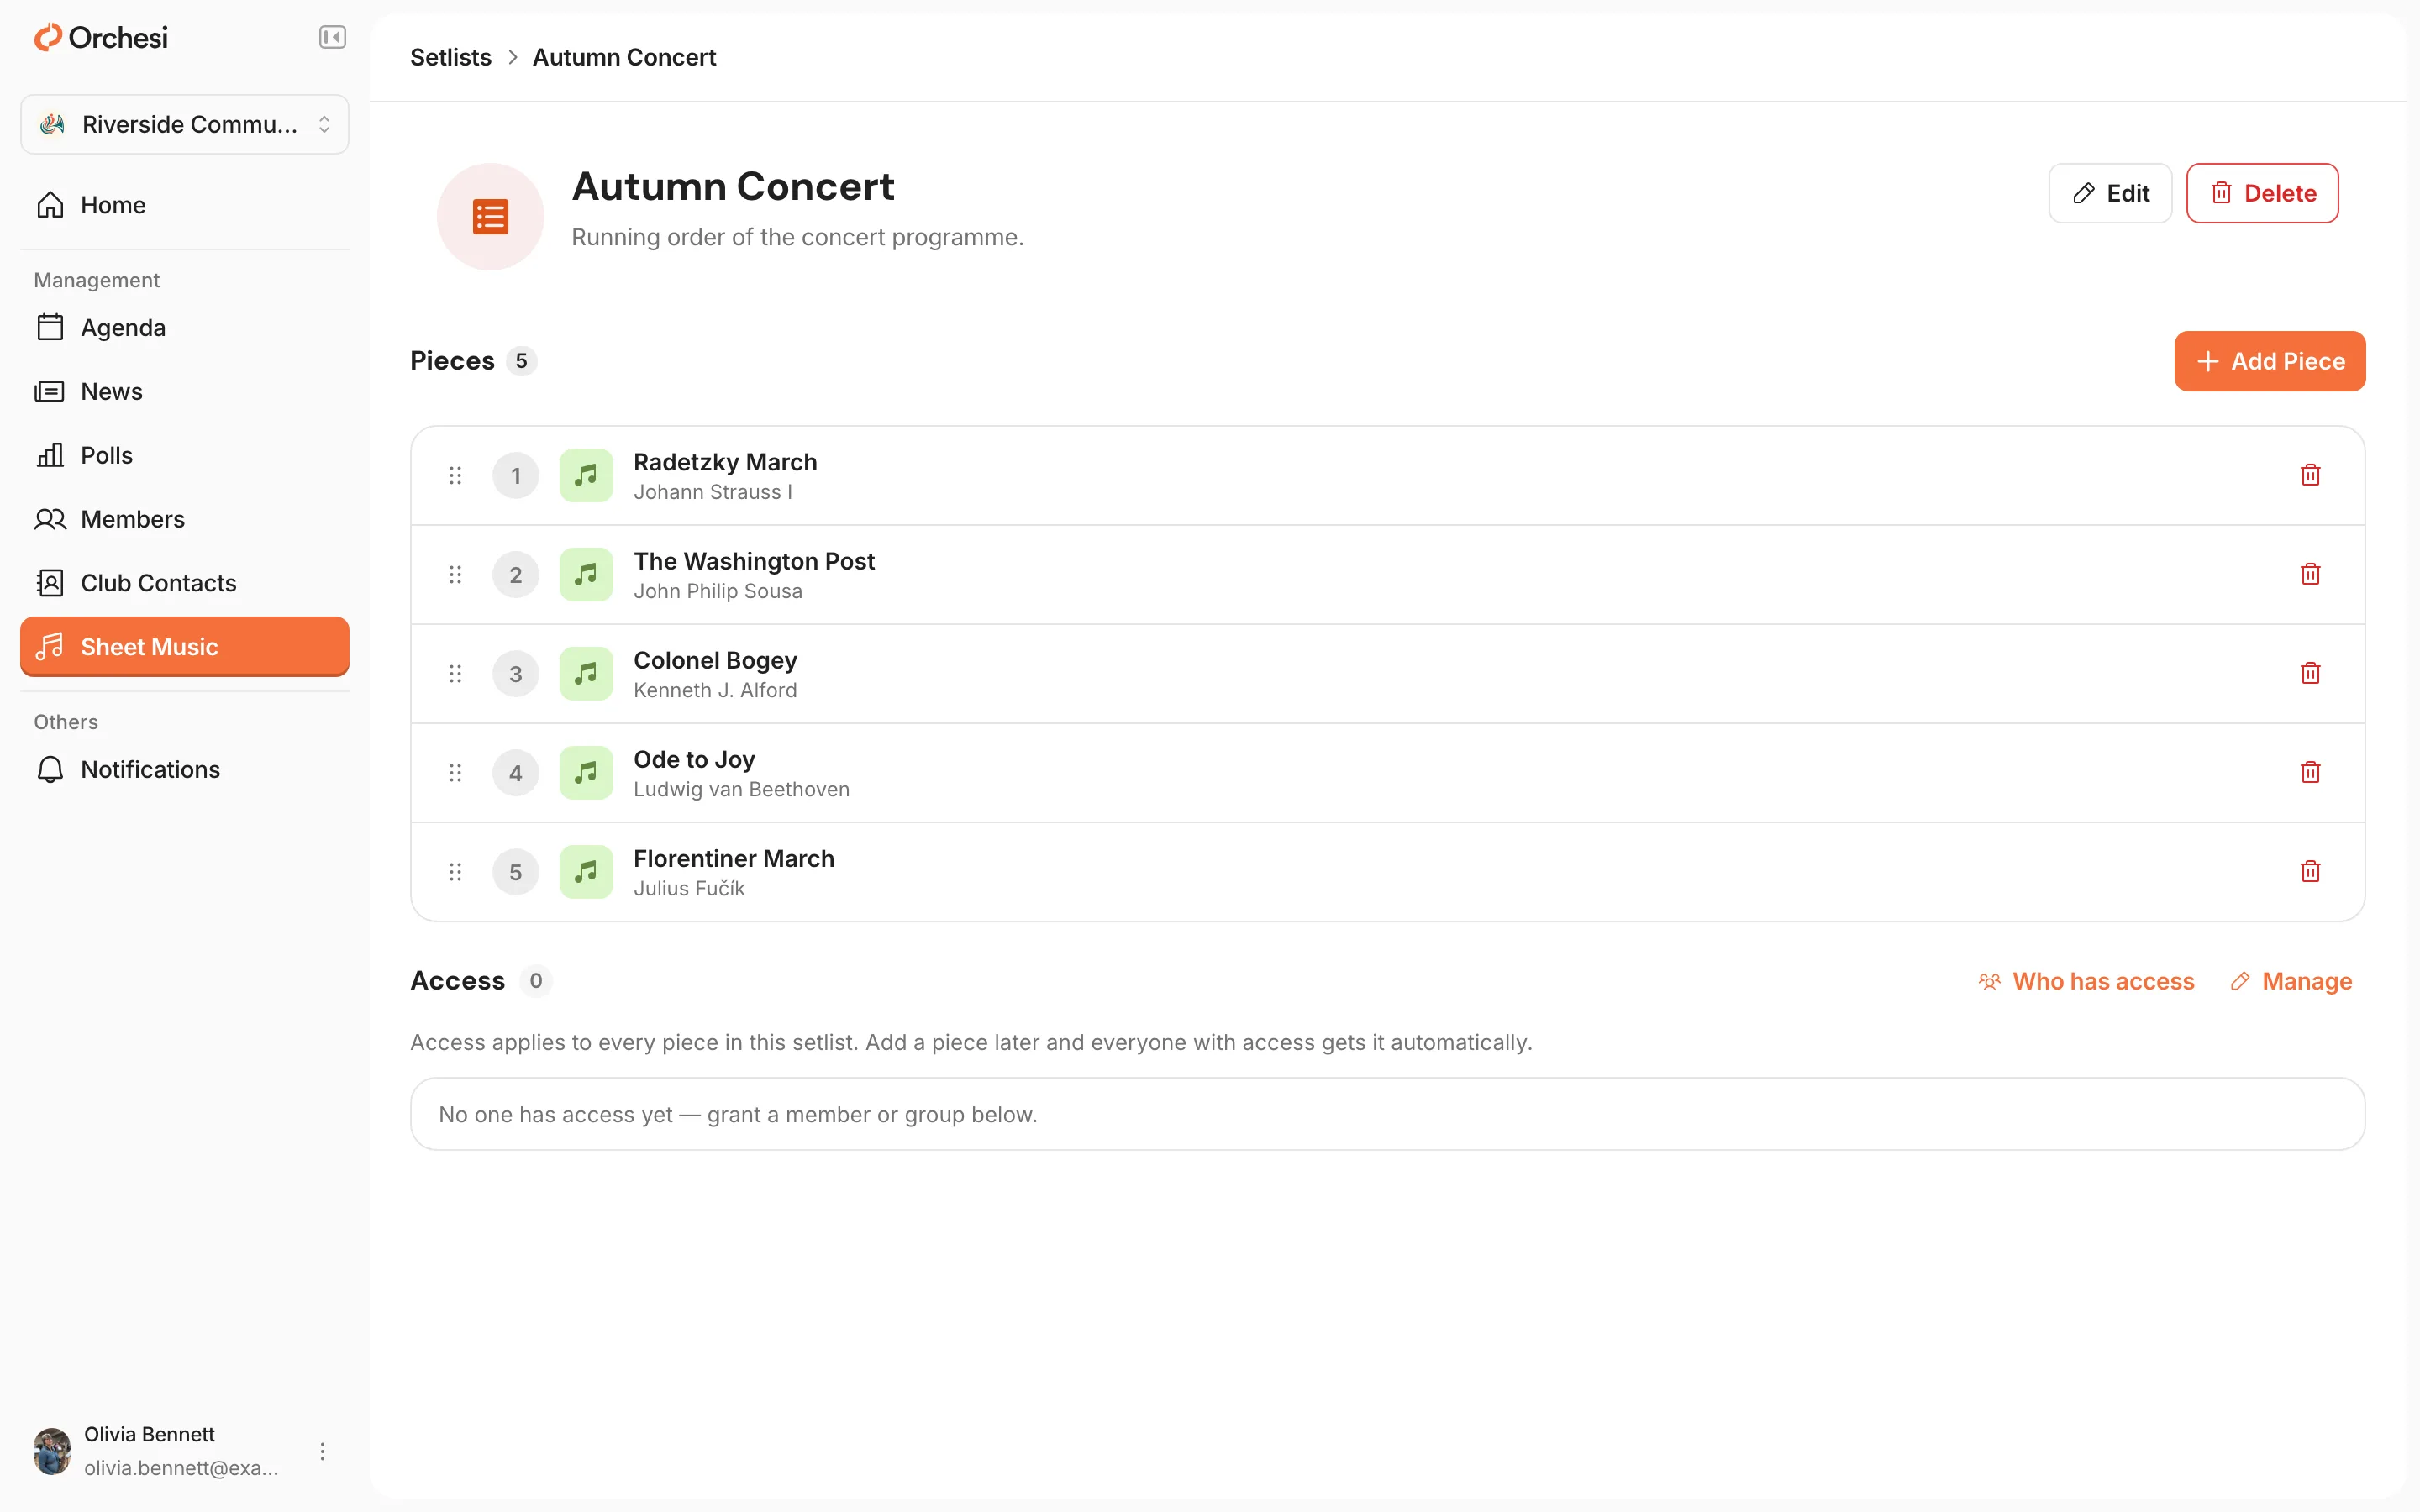Click the Orchesi logo
The width and height of the screenshot is (2420, 1512).
pyautogui.click(x=101, y=38)
